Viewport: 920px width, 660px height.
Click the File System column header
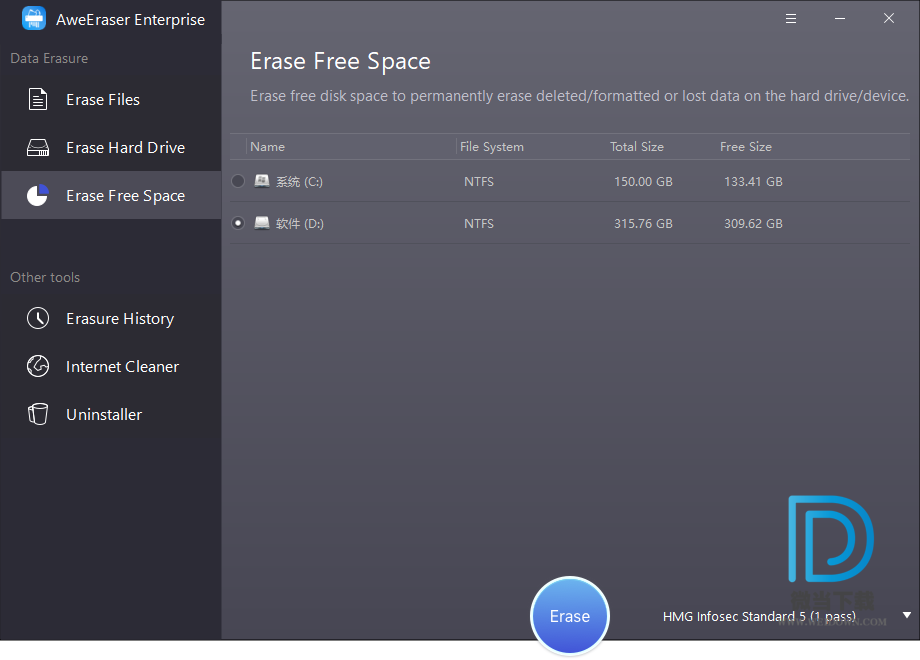492,147
